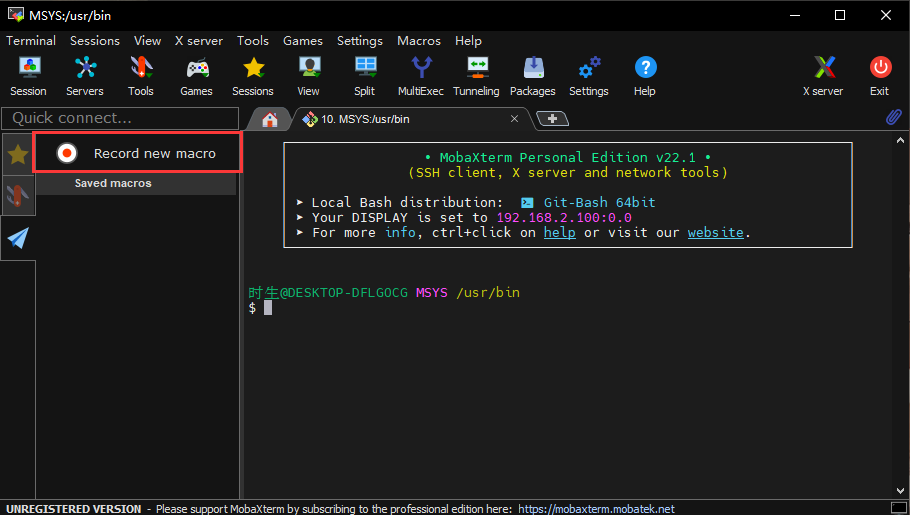Viewport: 910px width, 515px height.
Task: Click the status bar monitor icon
Action: click(898, 508)
